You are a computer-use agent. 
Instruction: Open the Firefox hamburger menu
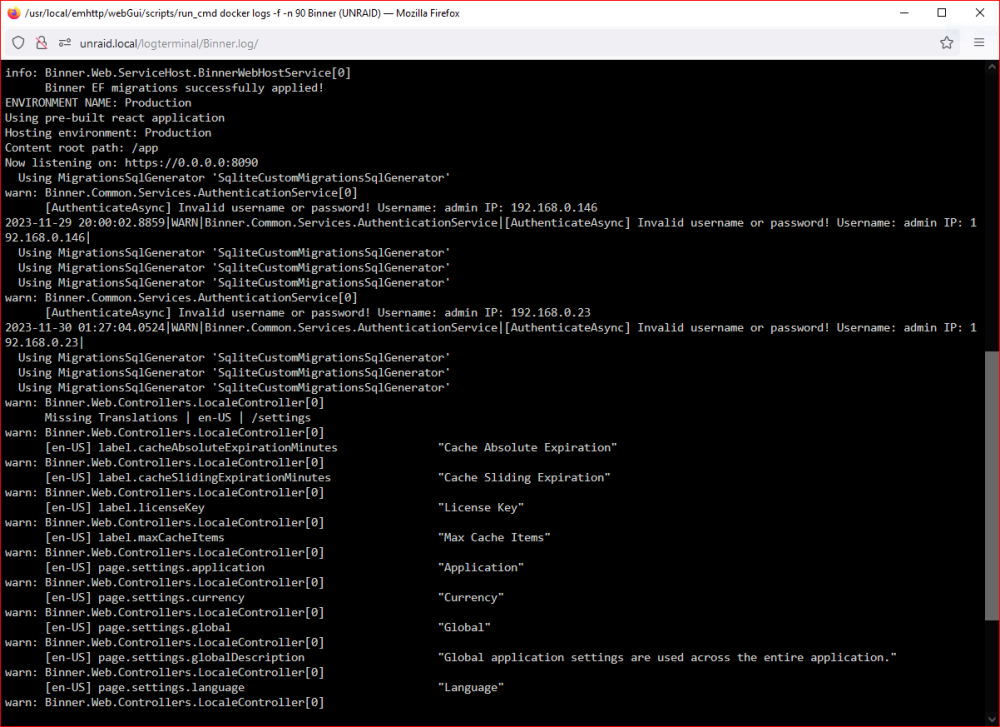(x=979, y=43)
